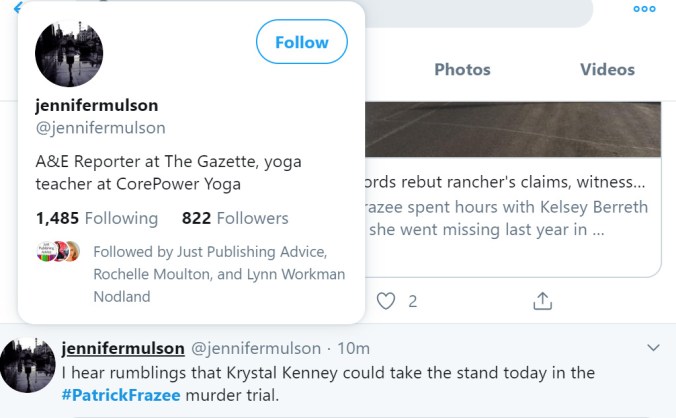This screenshot has width=676, height=418.
Task: Open the more options ellipsis icon
Action: click(x=645, y=9)
